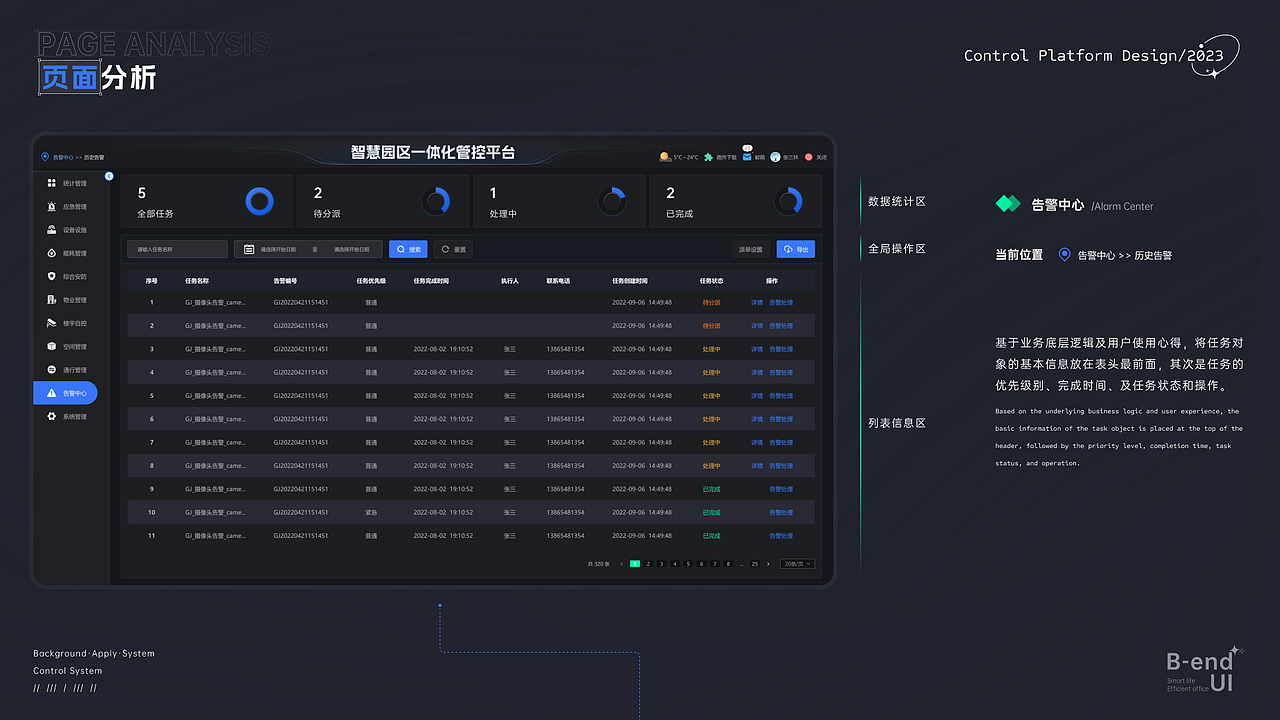Click the 应急管理 siren icon
Image resolution: width=1280 pixels, height=720 pixels.
(x=52, y=206)
